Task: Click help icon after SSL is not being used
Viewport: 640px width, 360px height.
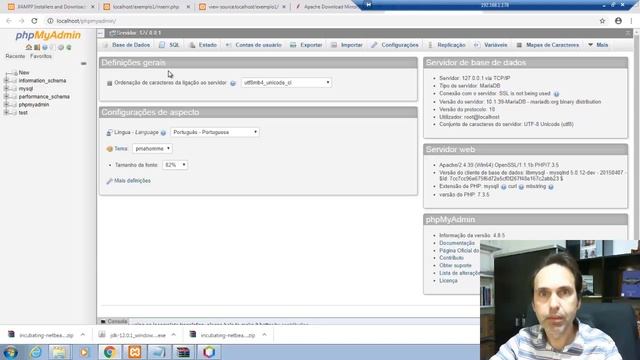Action: coord(556,94)
